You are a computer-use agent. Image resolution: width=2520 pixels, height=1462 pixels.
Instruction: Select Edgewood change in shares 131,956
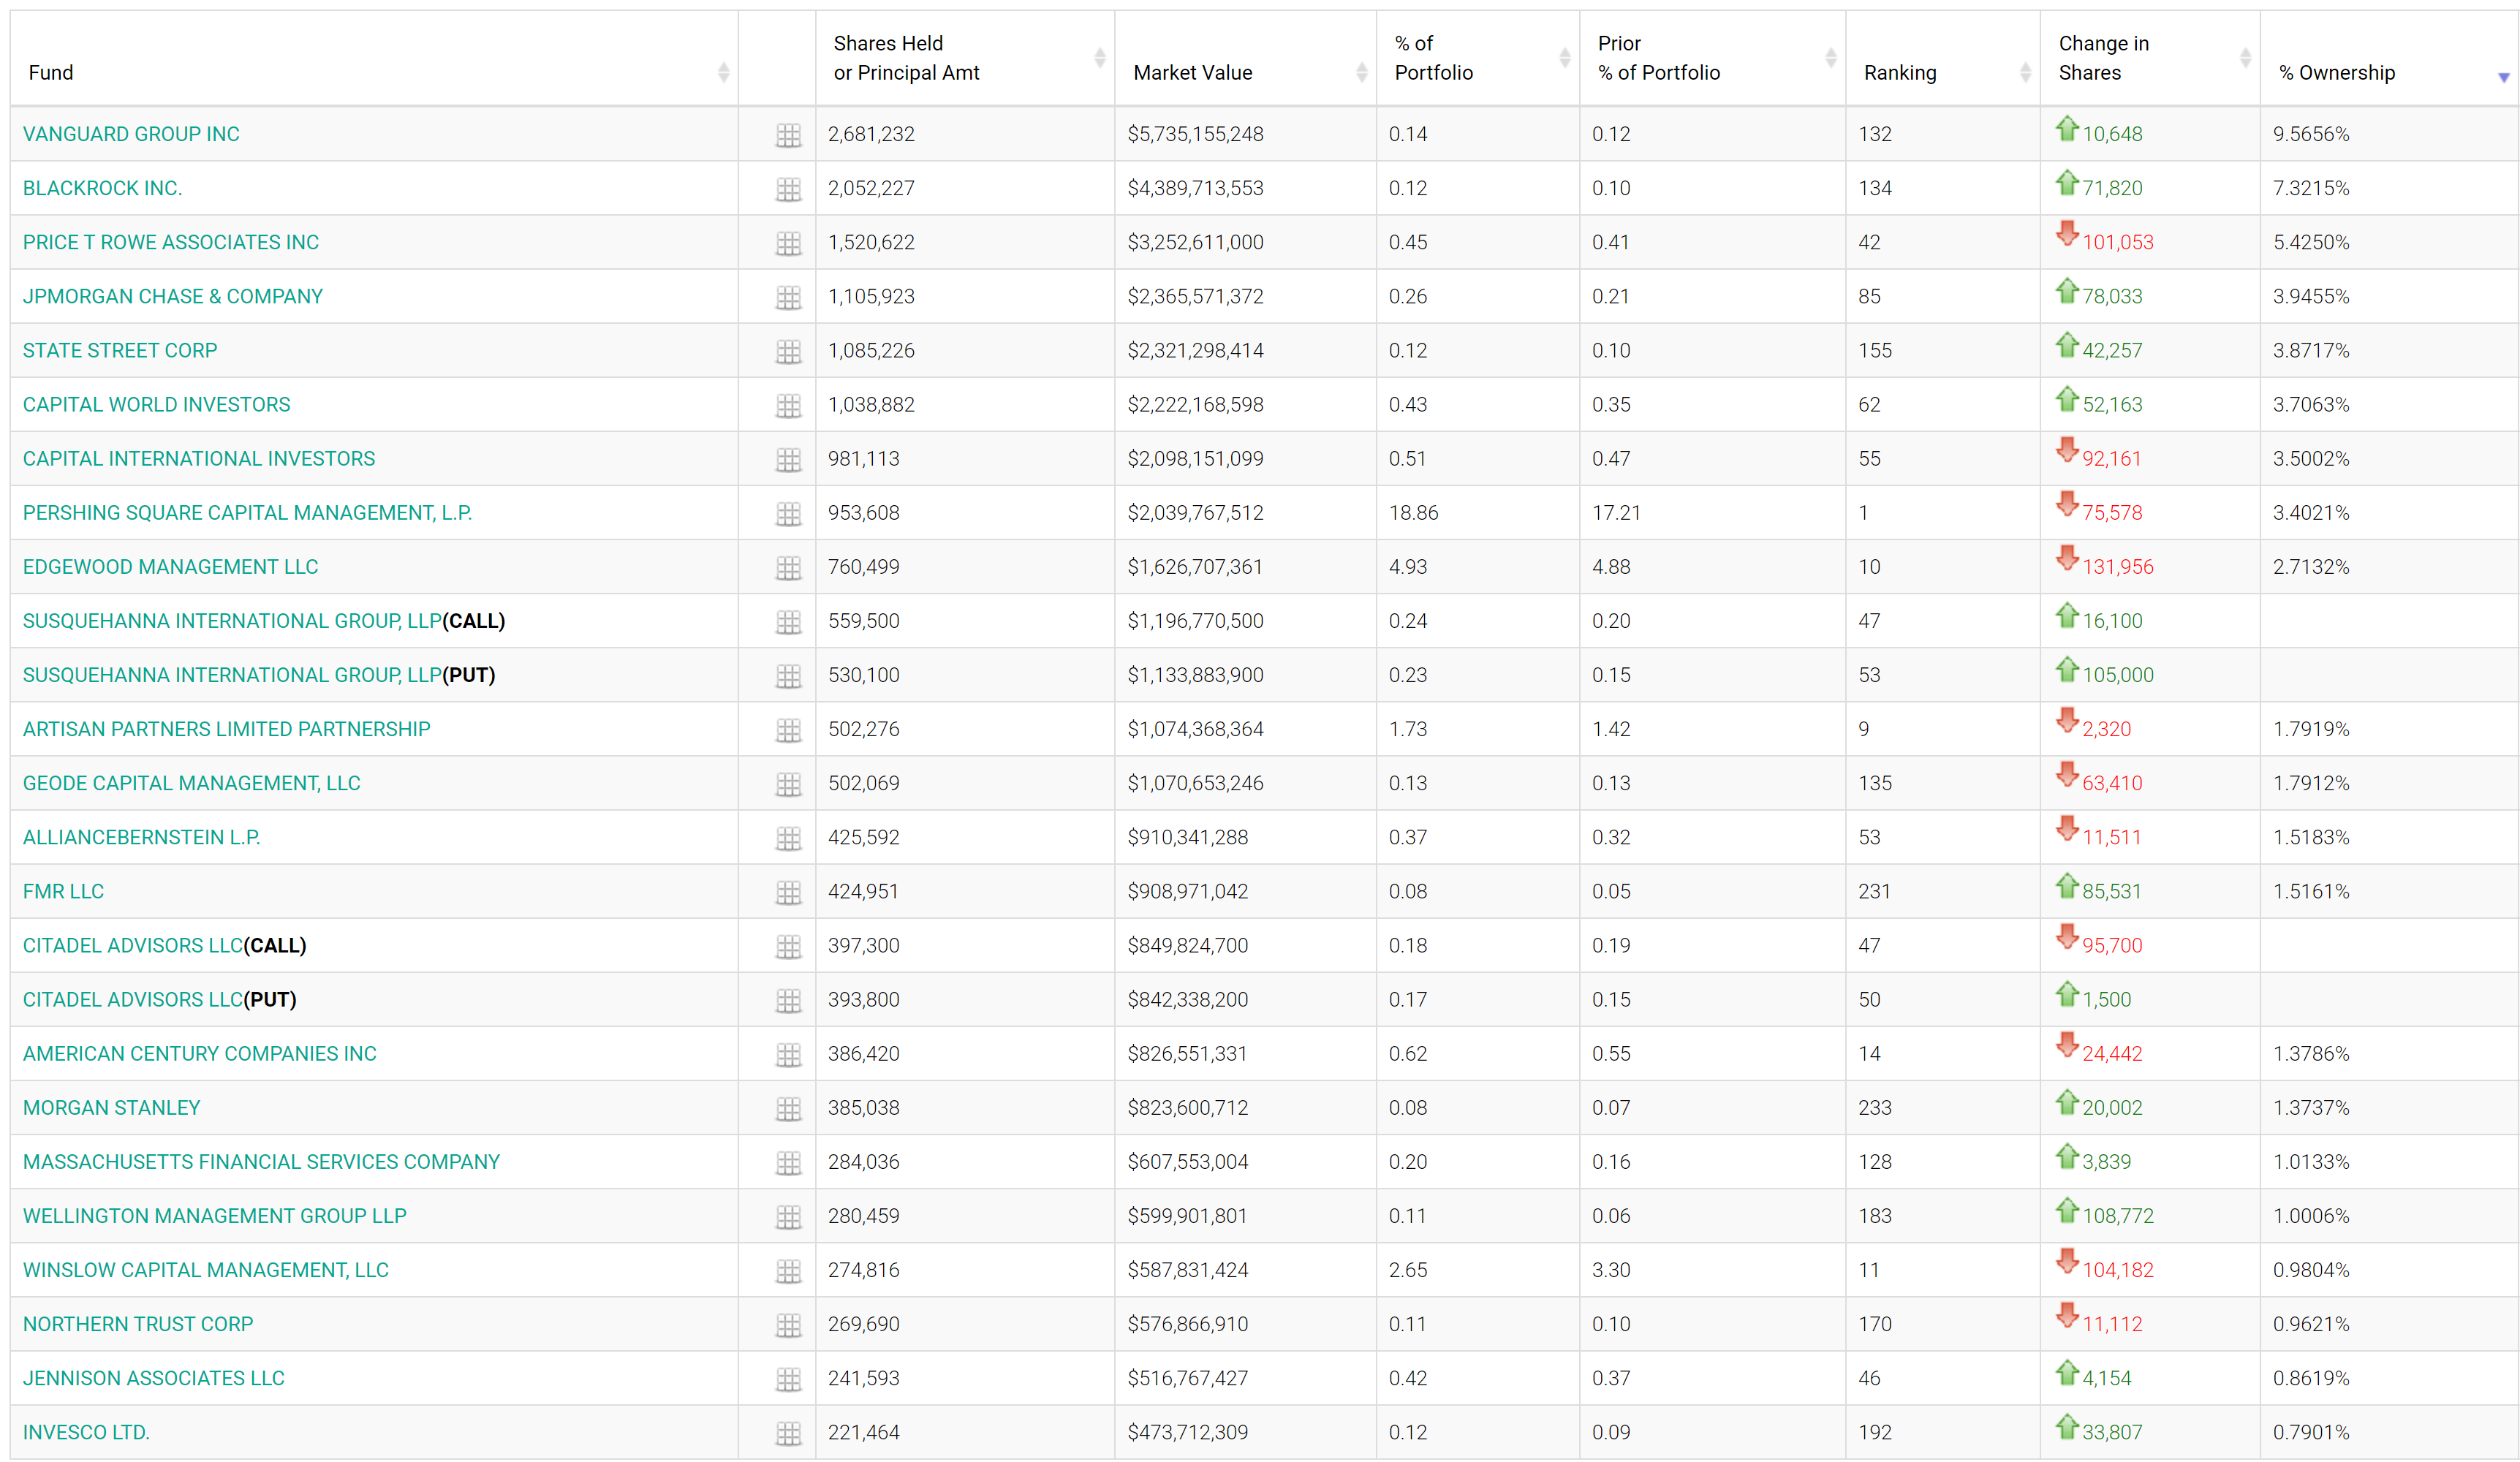(x=2117, y=566)
